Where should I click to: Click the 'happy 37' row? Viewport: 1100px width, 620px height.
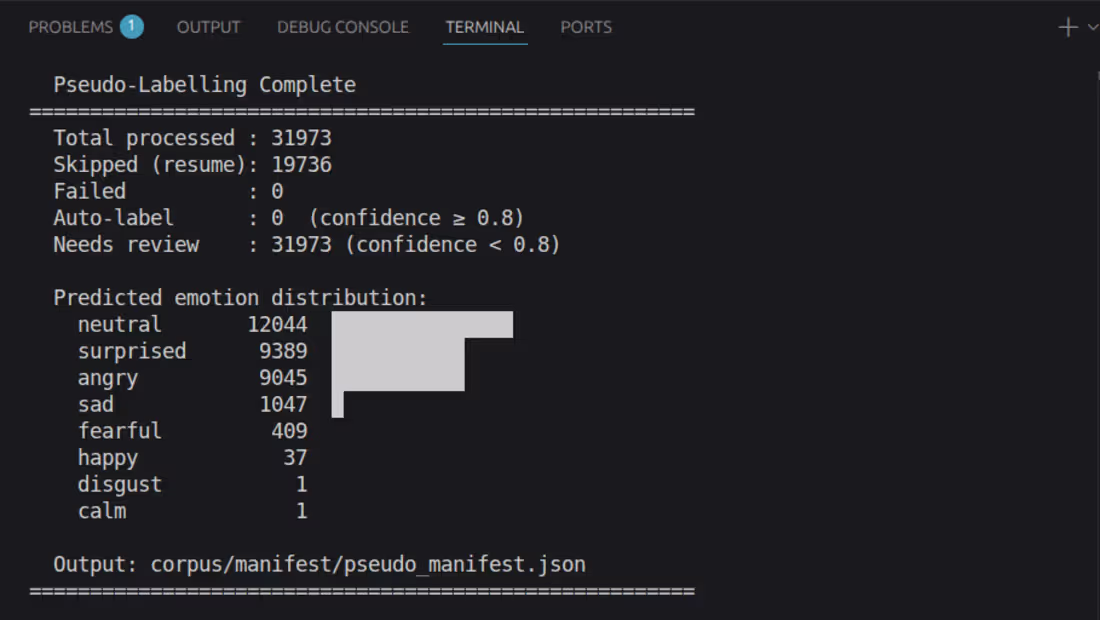click(x=192, y=458)
